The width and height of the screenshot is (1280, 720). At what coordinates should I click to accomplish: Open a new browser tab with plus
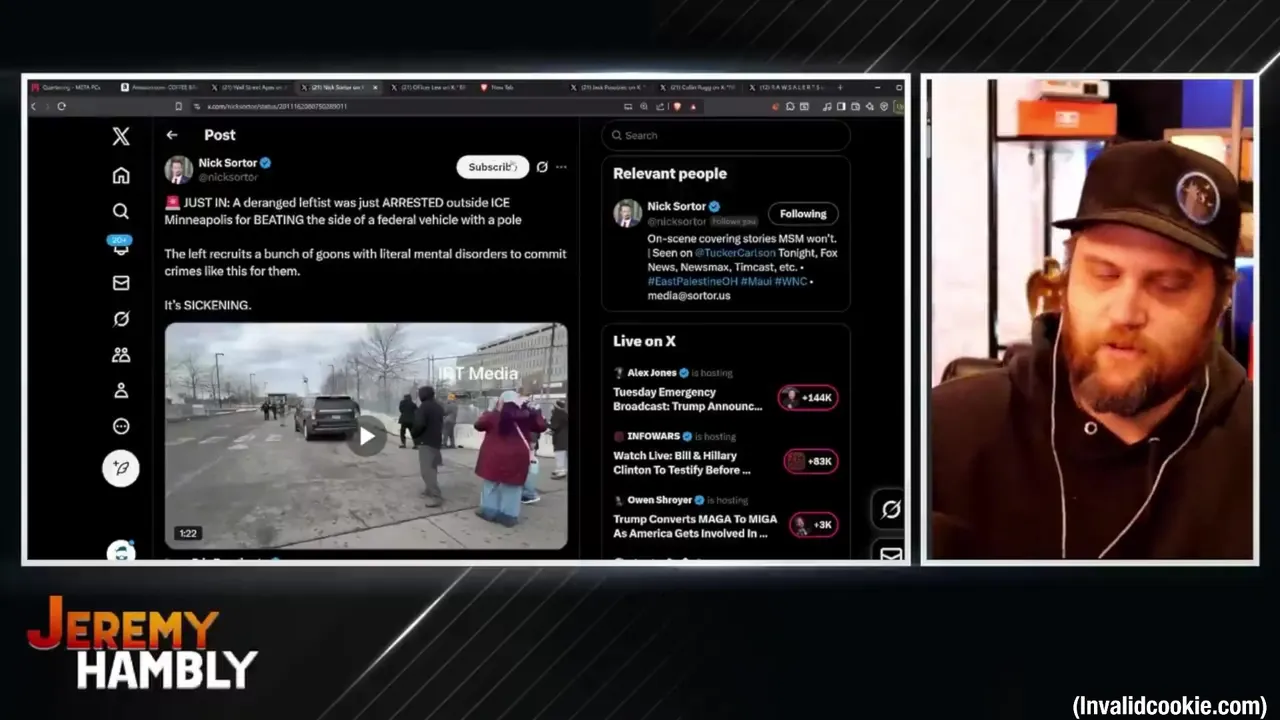click(839, 87)
